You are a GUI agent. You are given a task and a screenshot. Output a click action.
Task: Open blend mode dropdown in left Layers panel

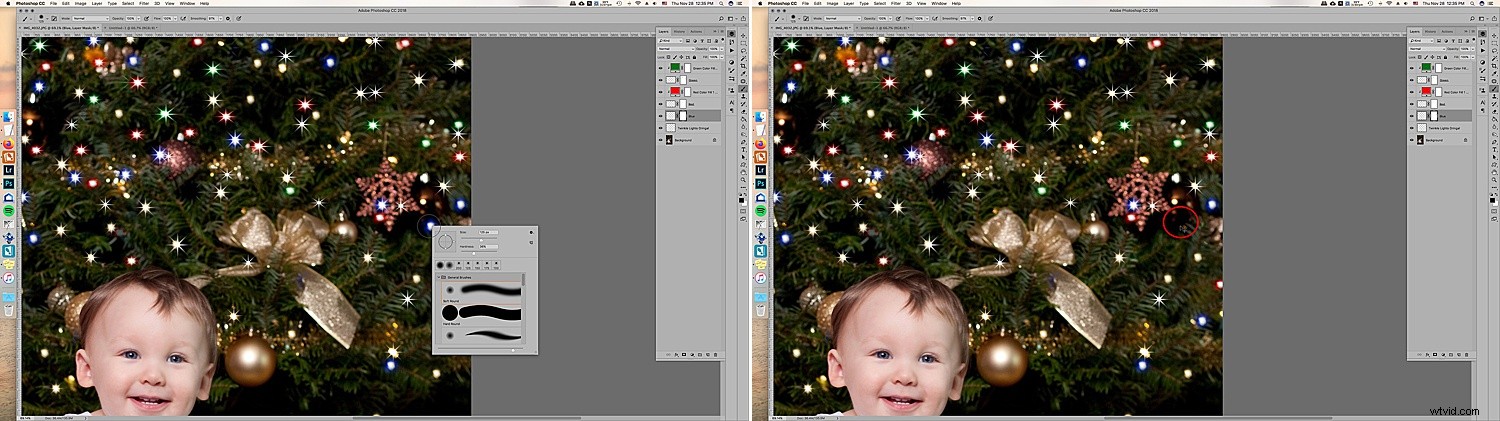(674, 49)
